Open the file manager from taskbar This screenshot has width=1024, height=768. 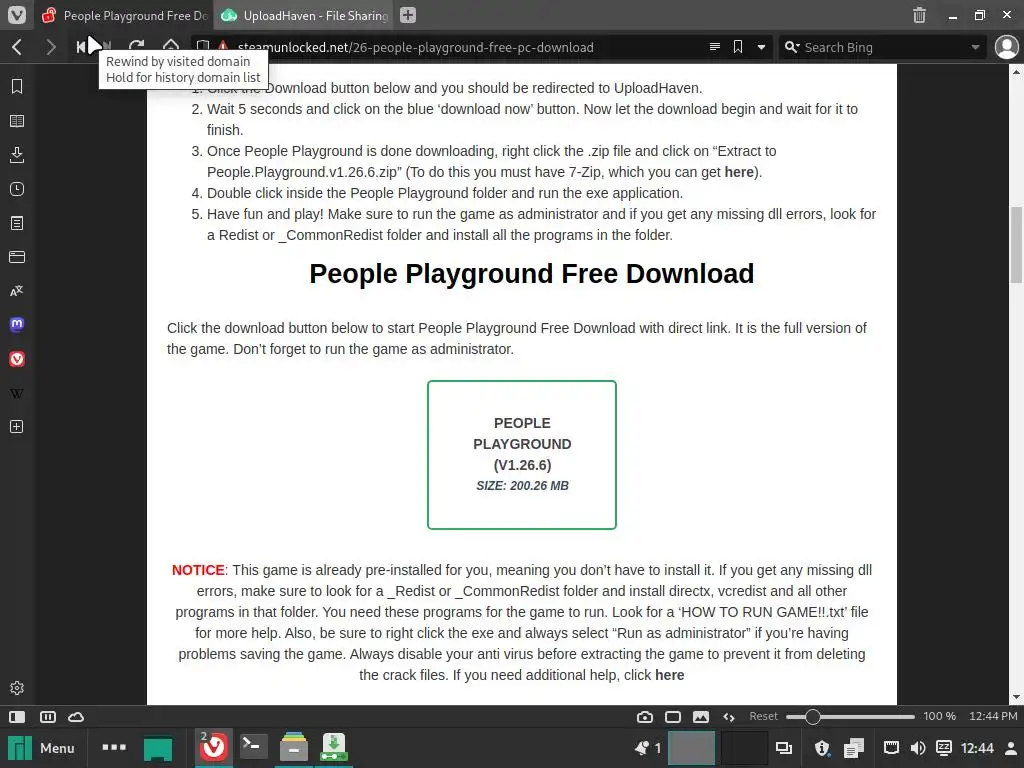293,747
